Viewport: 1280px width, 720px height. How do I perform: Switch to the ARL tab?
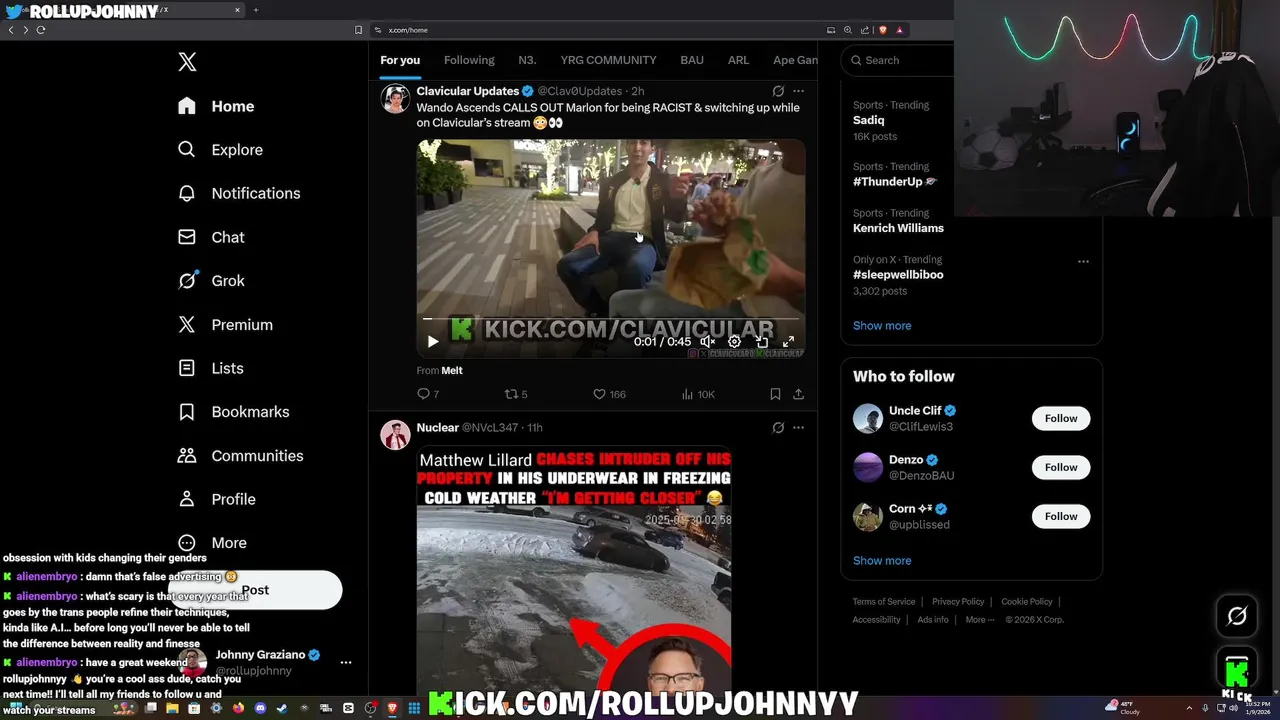(x=738, y=60)
